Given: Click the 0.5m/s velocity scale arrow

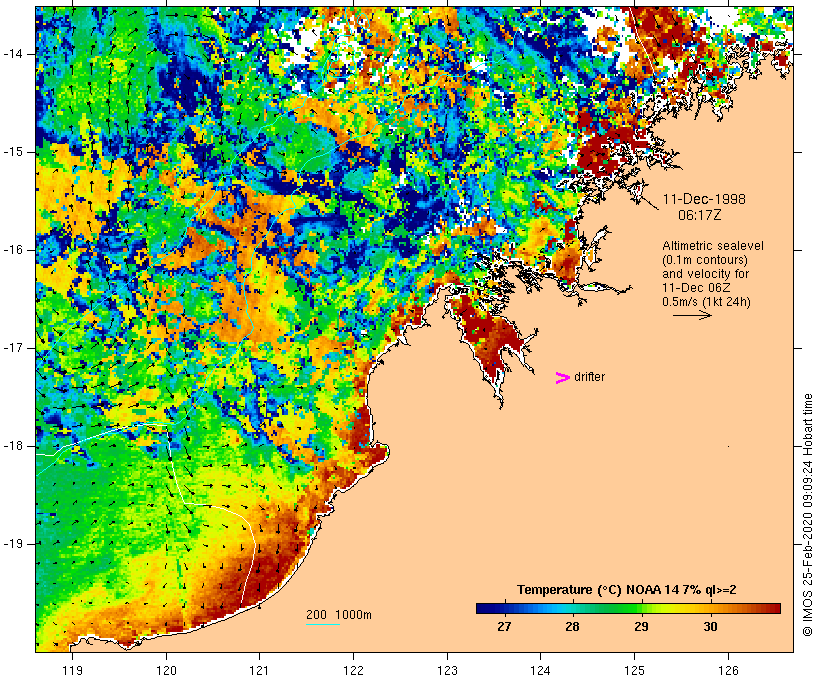Looking at the screenshot, I should (692, 315).
